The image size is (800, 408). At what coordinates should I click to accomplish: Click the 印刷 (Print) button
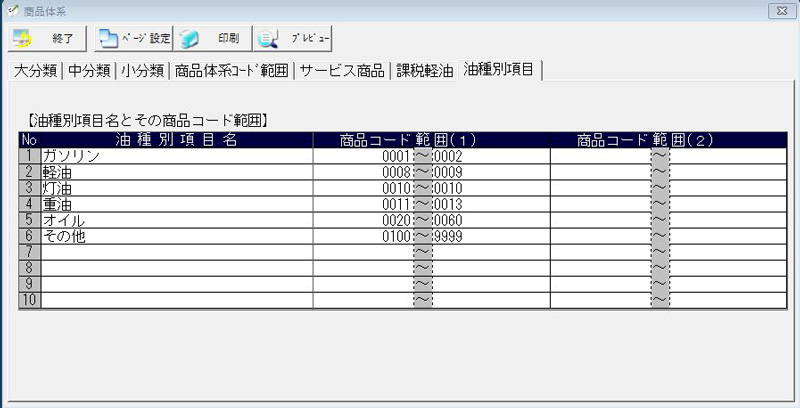(212, 39)
